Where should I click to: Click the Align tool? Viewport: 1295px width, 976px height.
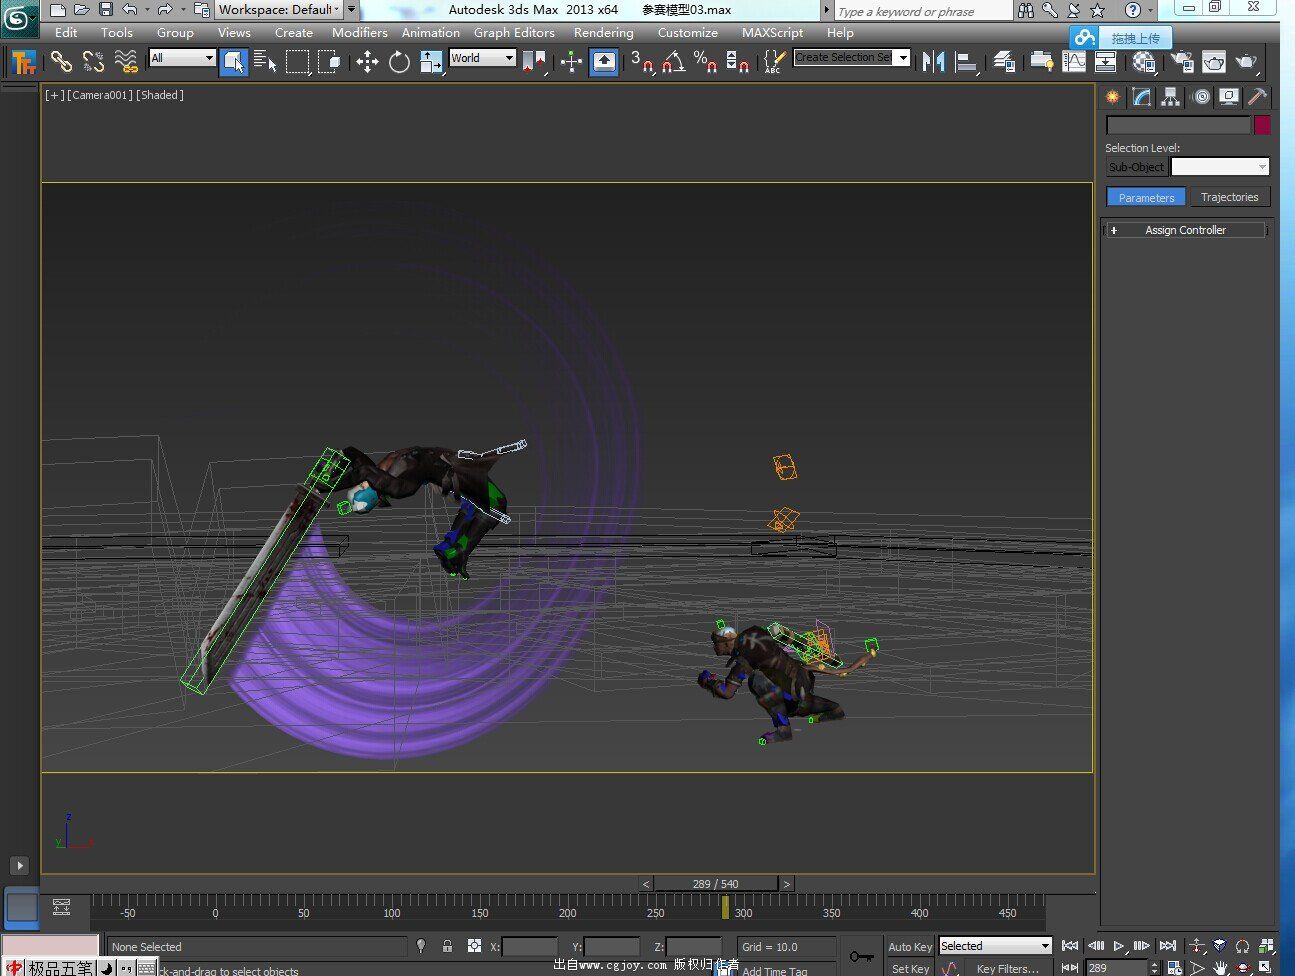(x=966, y=62)
